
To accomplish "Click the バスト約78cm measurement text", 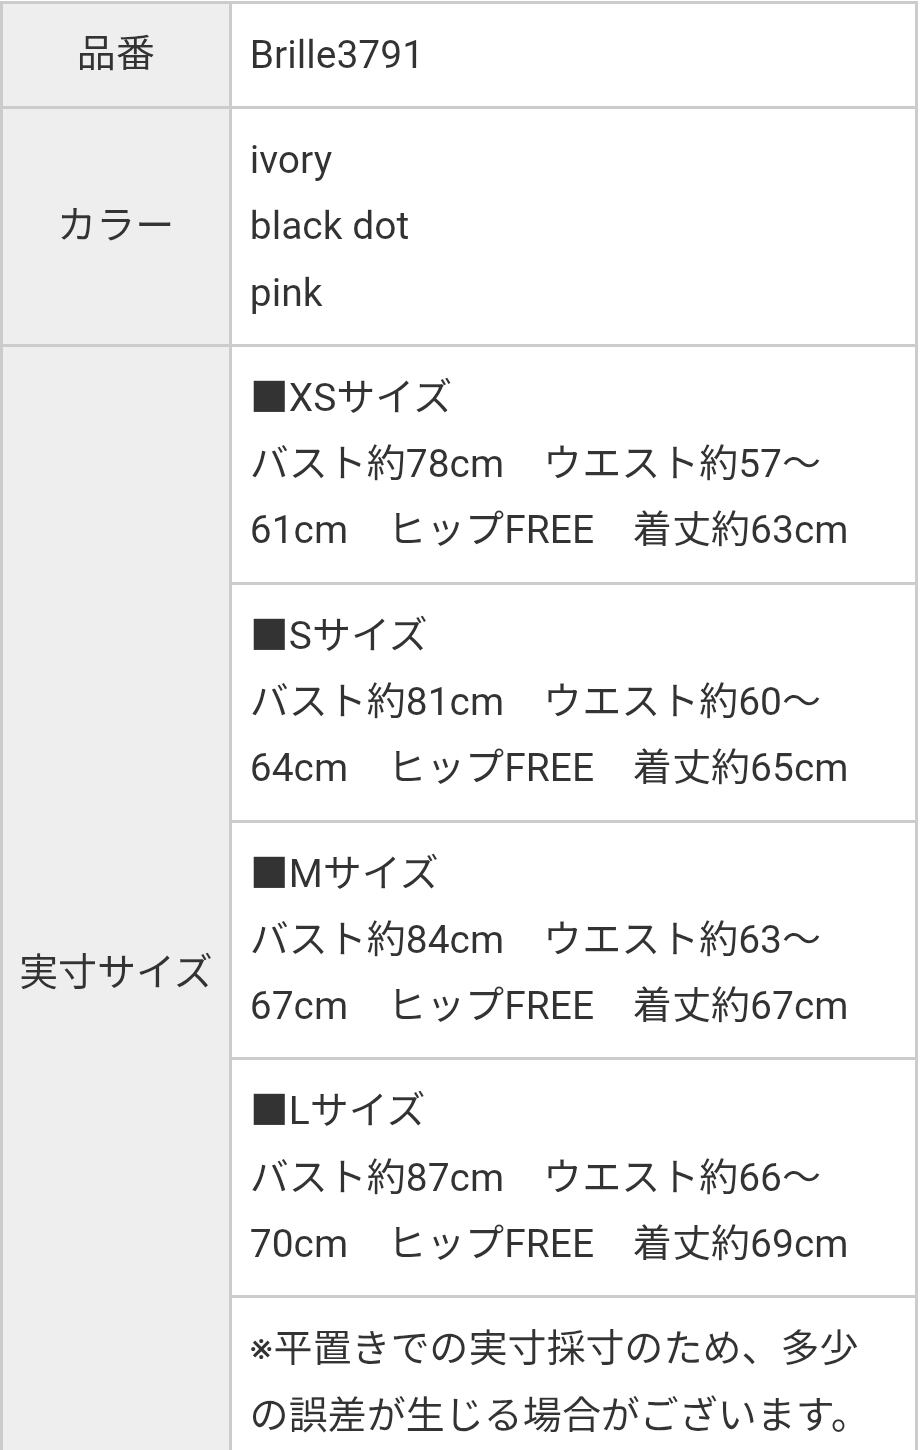I will pyautogui.click(x=377, y=463).
